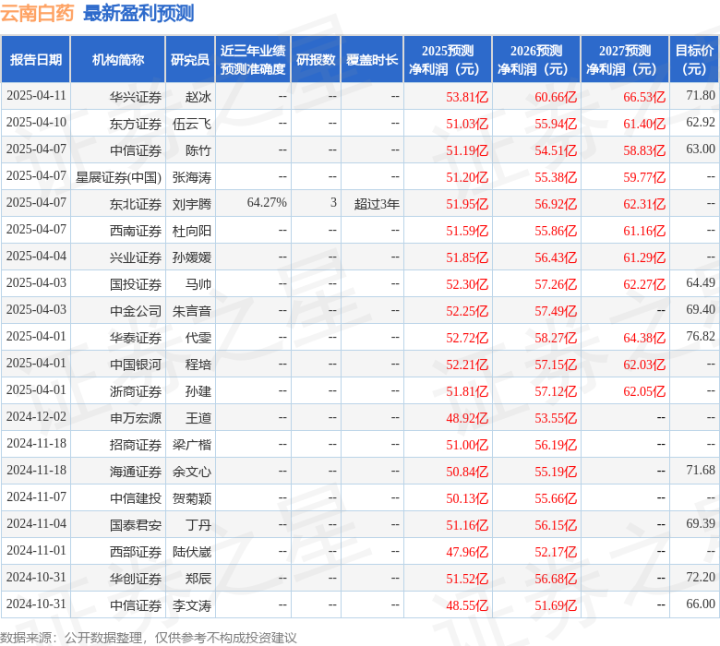
Task: Click the 云南白药 title text
Action: (40, 13)
